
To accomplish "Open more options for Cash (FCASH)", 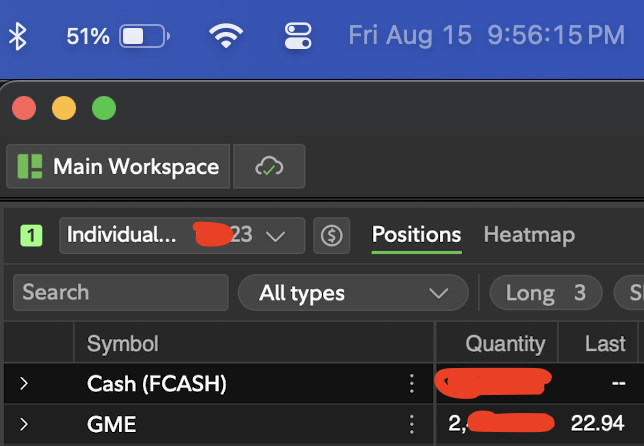I will [x=412, y=384].
